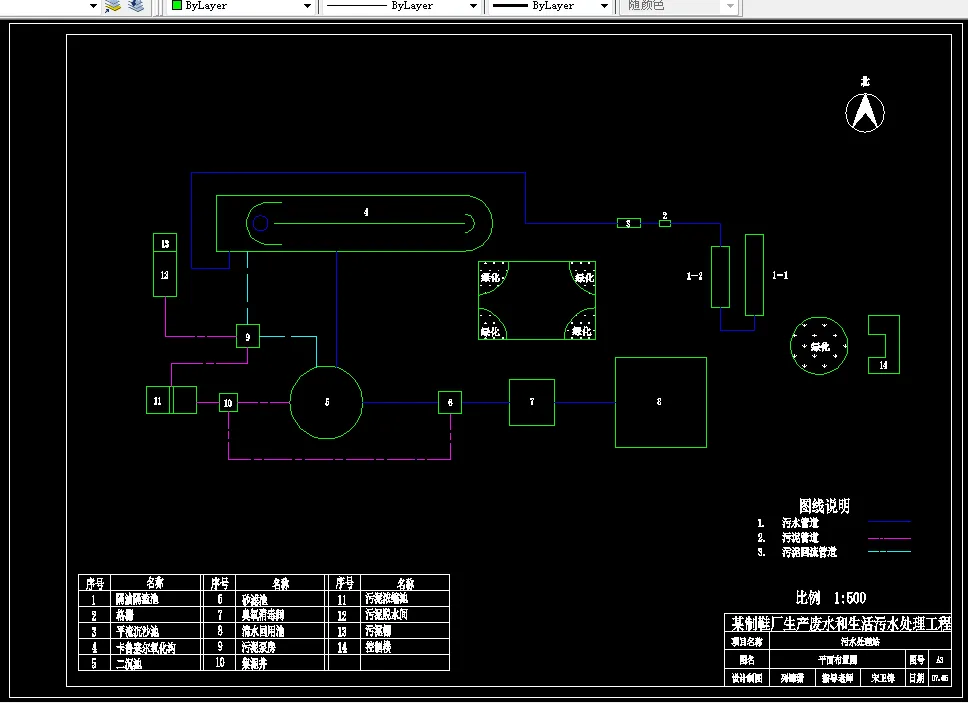The height and width of the screenshot is (703, 968).
Task: Select the large square labeled 8 in the drawing
Action: click(661, 402)
